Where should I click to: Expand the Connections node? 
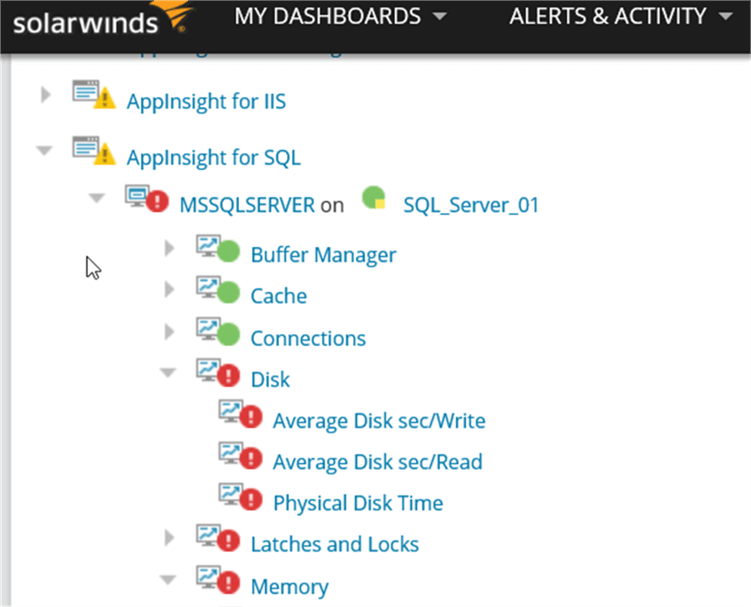(169, 331)
